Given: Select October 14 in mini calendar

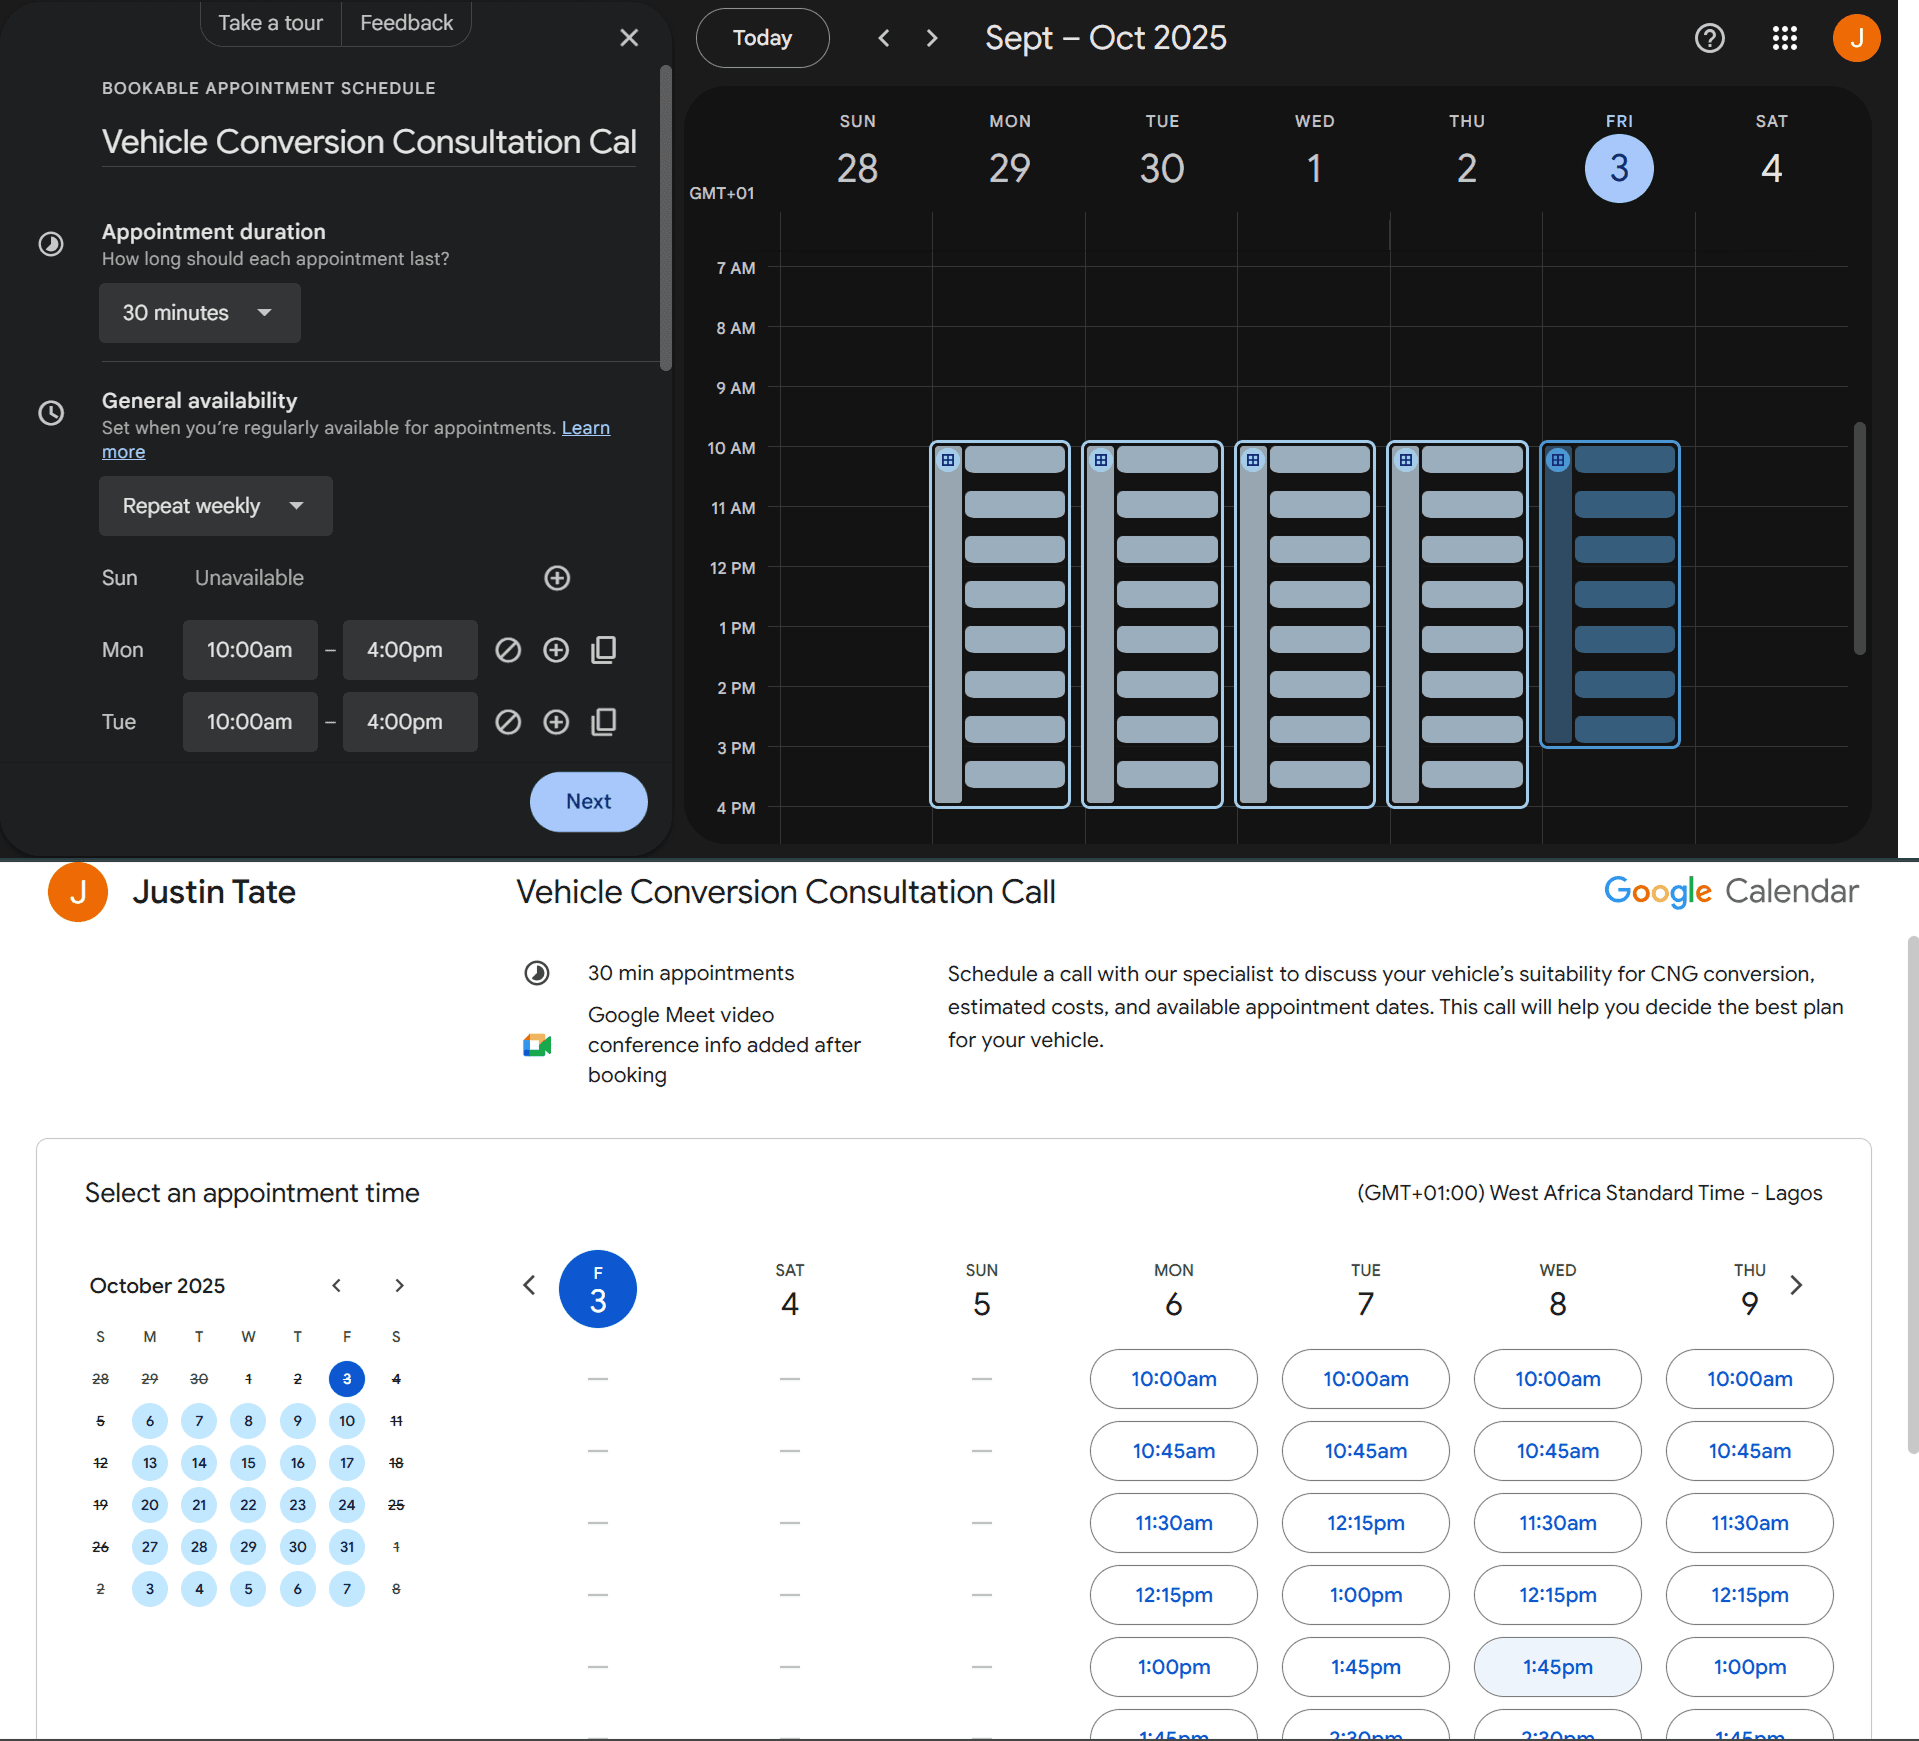Looking at the screenshot, I should tap(199, 1463).
